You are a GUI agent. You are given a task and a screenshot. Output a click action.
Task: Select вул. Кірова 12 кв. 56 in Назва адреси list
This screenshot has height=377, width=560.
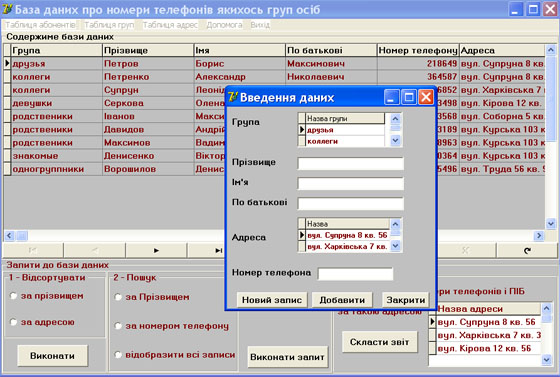[x=488, y=348]
